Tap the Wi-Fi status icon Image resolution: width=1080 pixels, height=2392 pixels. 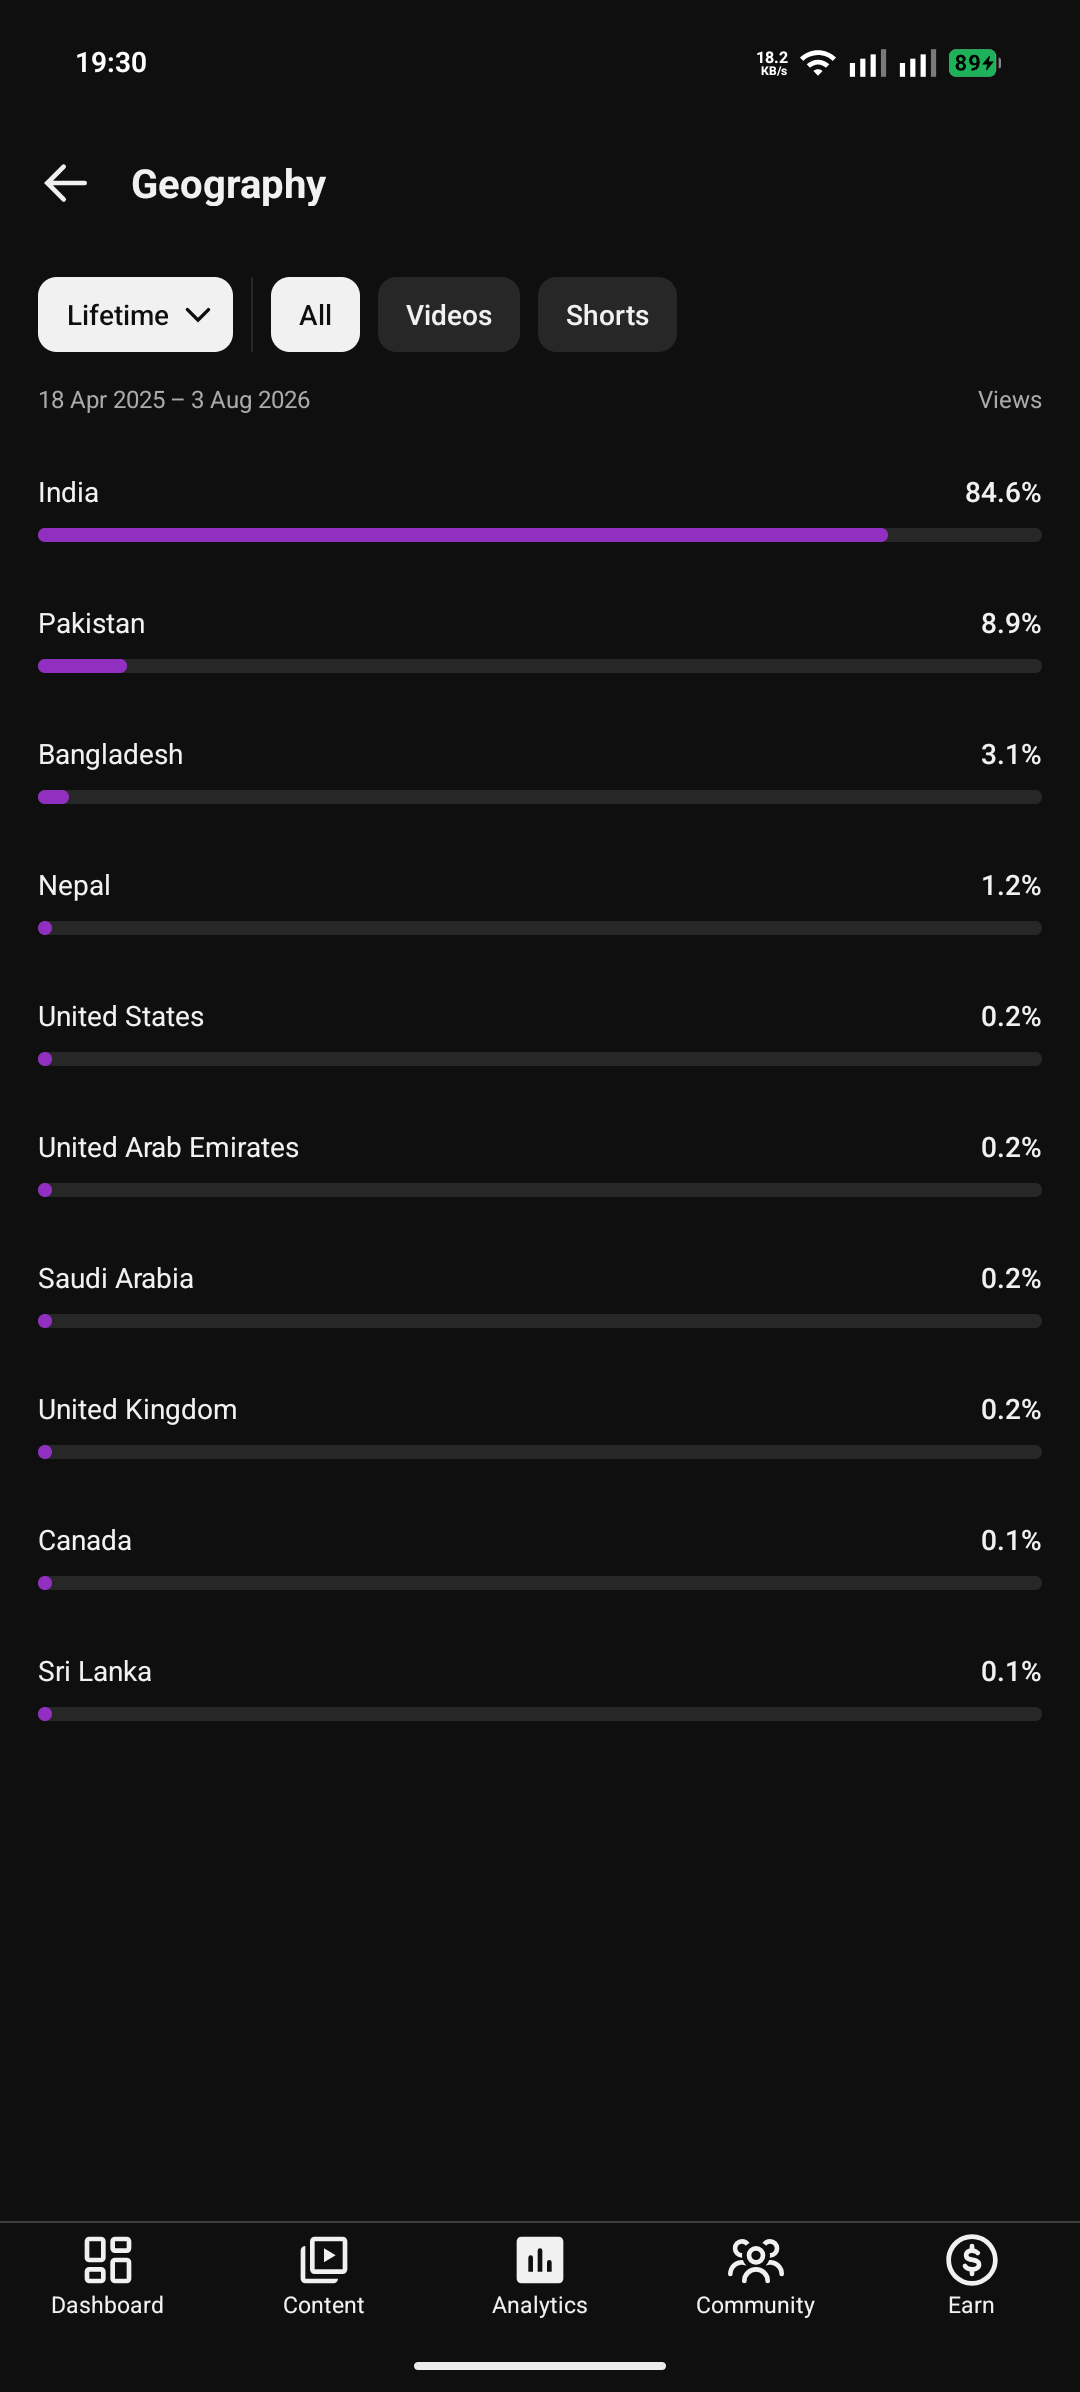[818, 63]
